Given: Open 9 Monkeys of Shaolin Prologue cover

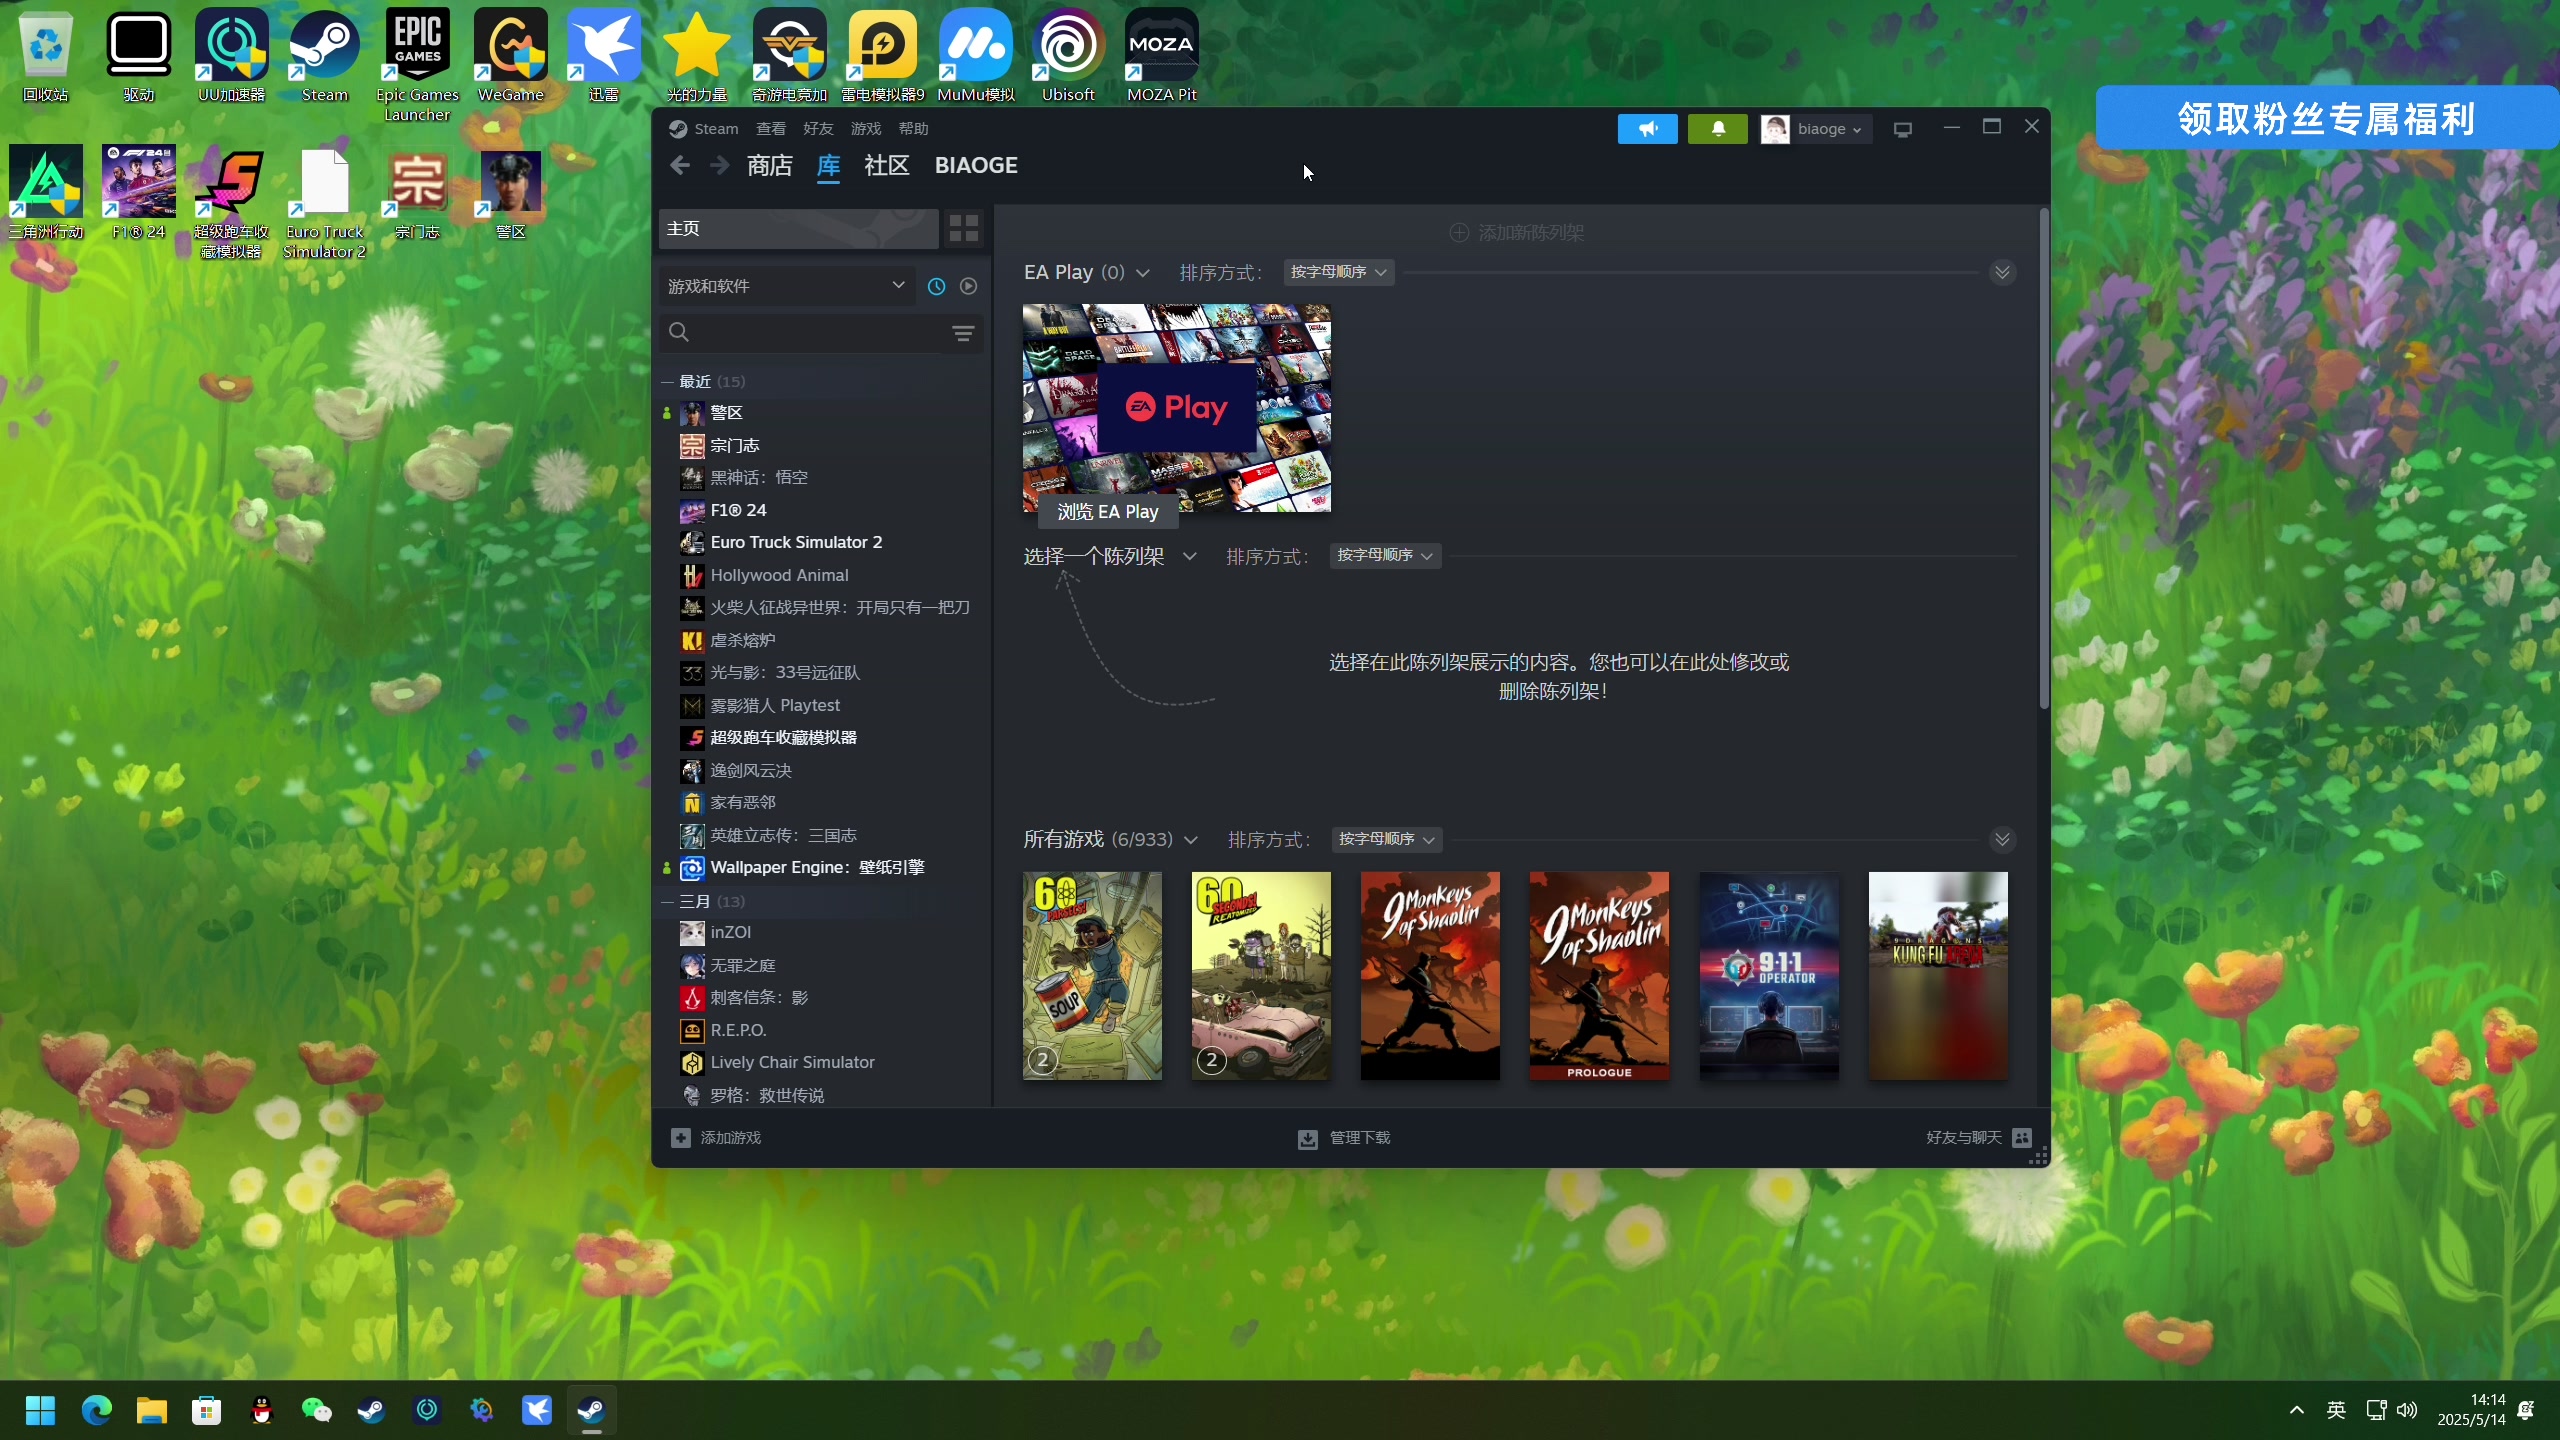Looking at the screenshot, I should 1599,976.
